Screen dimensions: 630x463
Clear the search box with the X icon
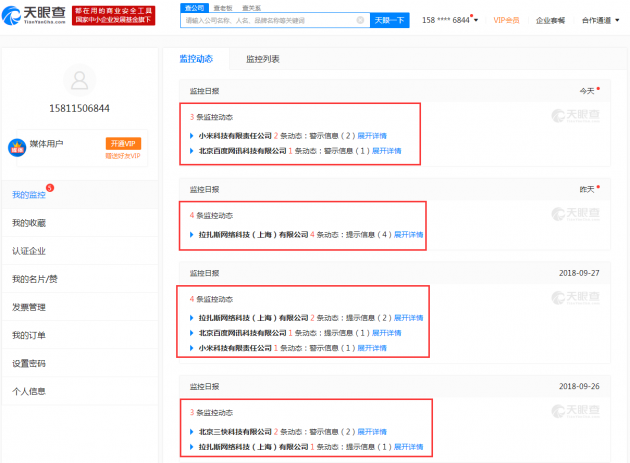(x=360, y=20)
